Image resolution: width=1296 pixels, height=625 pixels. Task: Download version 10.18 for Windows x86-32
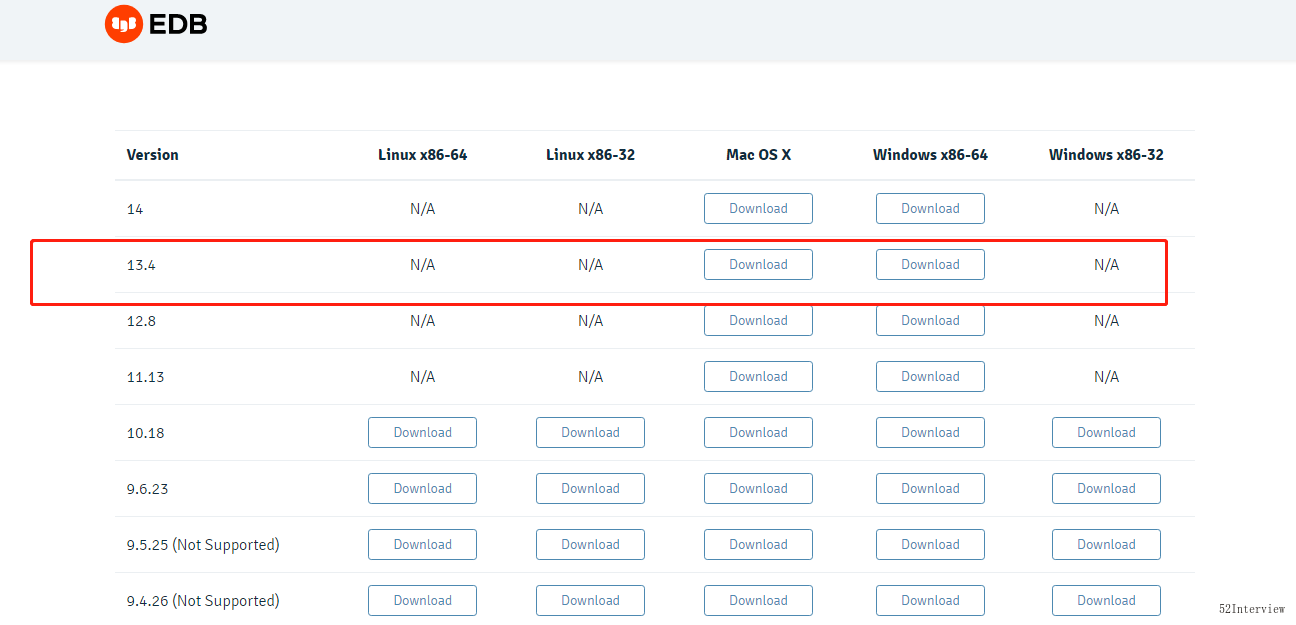click(x=1106, y=433)
